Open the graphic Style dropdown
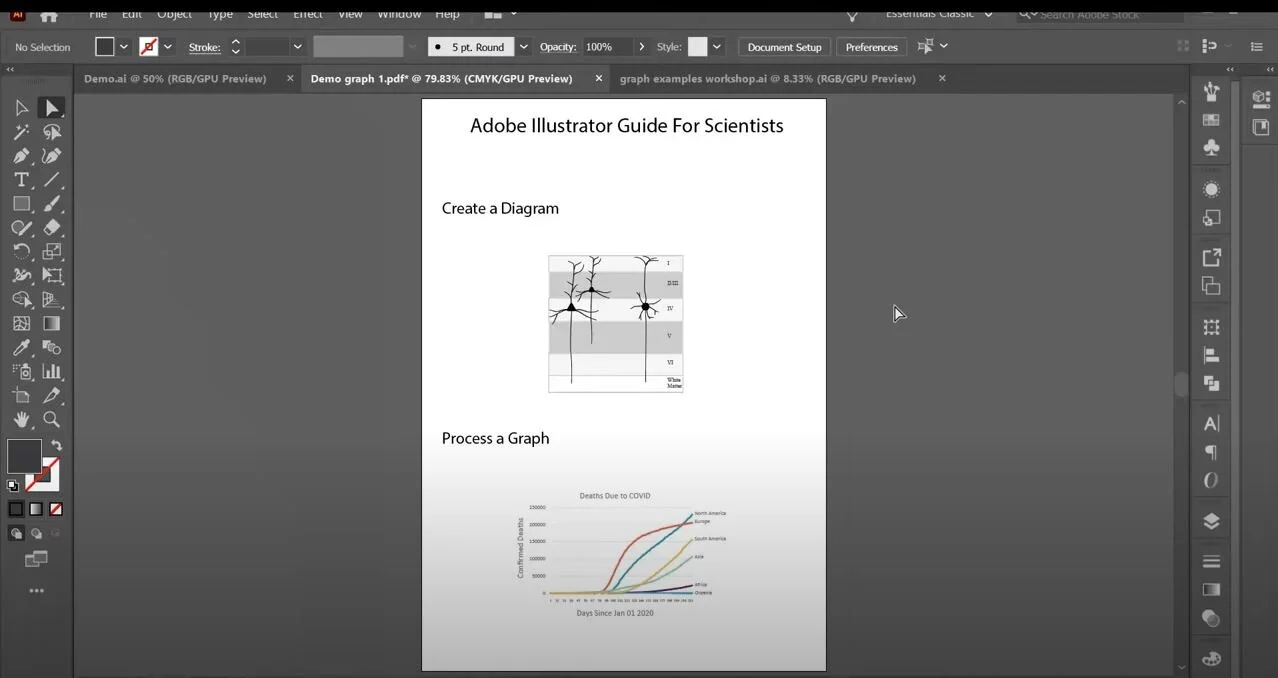1278x678 pixels. coord(718,47)
